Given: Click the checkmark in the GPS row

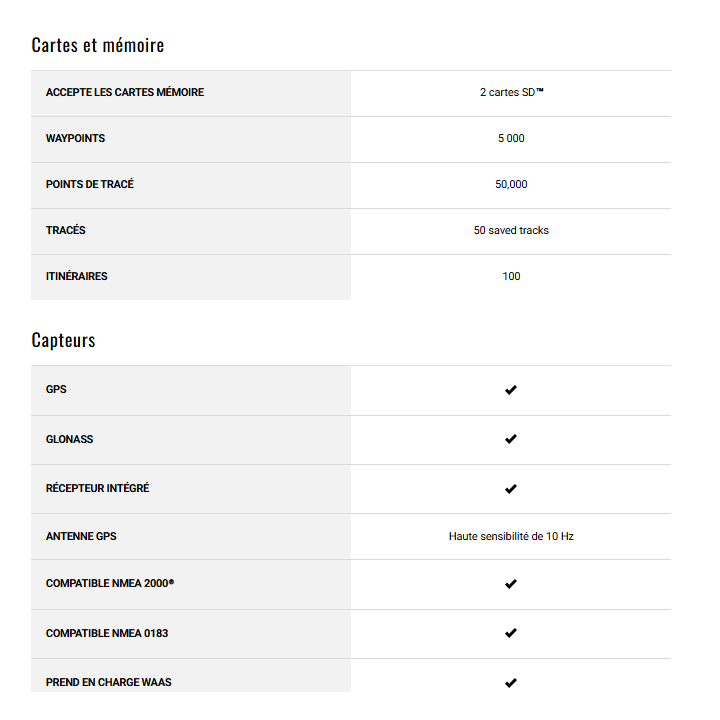Looking at the screenshot, I should click(511, 390).
